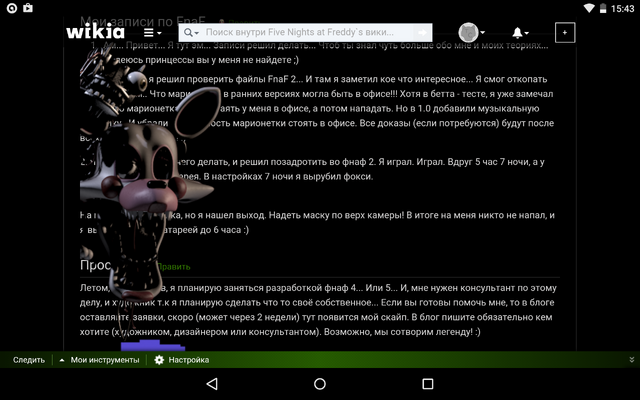This screenshot has width=640, height=400.
Task: Collapse the bottom toolbar with double chevron
Action: 631,360
